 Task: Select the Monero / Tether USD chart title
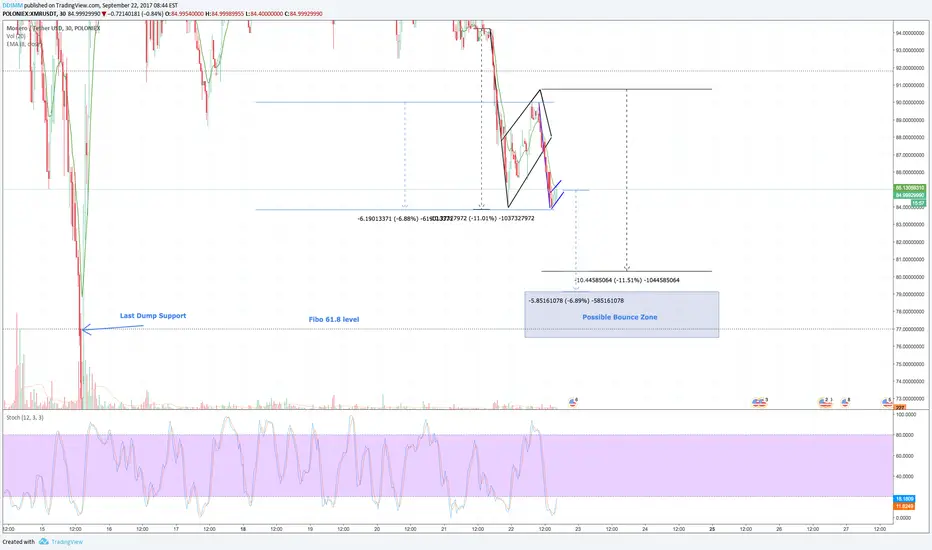53,28
